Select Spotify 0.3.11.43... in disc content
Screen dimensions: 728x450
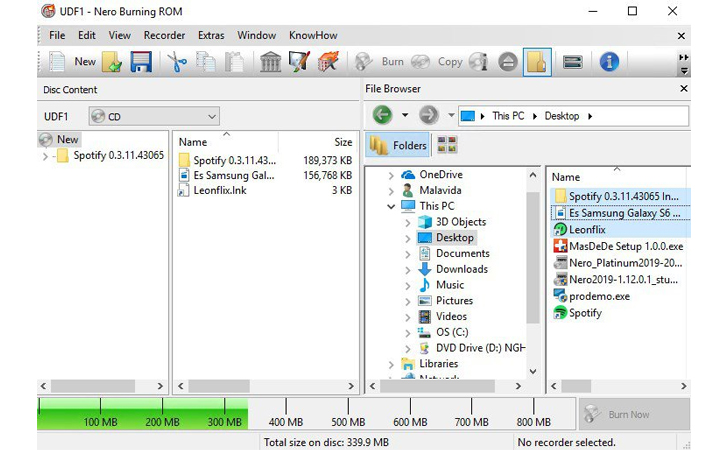tap(234, 160)
